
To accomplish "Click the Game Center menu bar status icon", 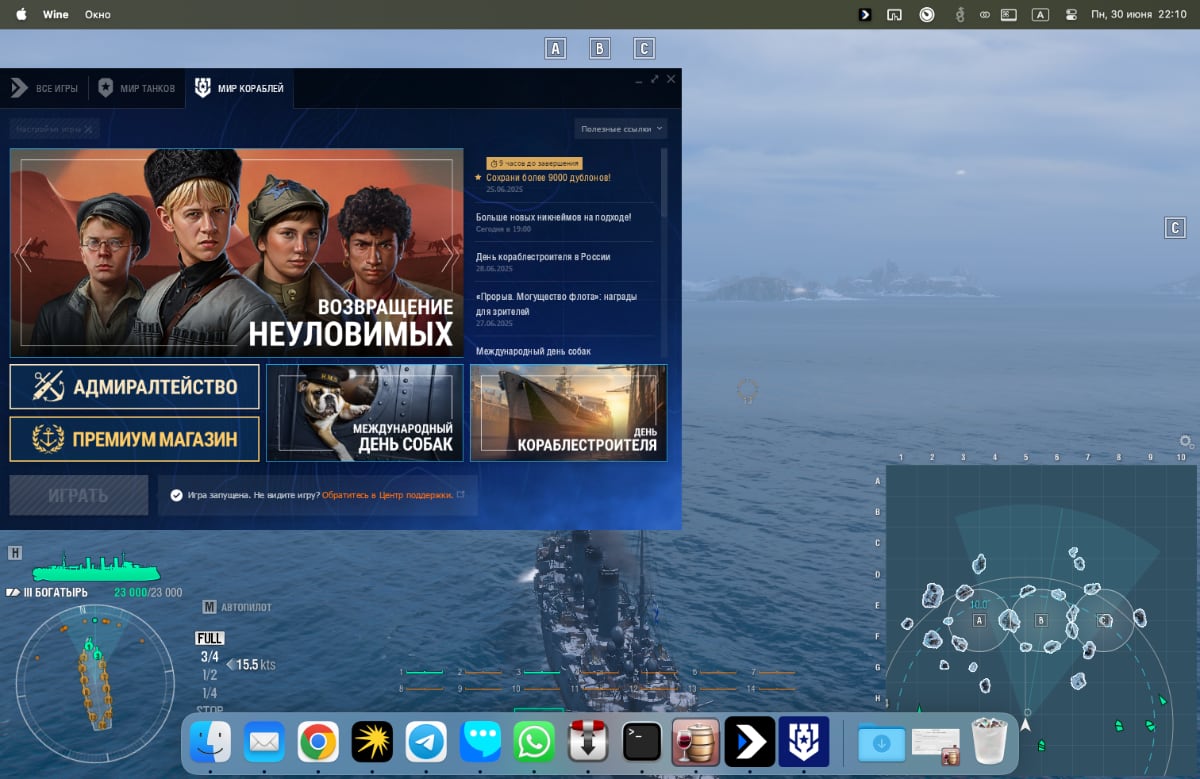I will coord(865,14).
